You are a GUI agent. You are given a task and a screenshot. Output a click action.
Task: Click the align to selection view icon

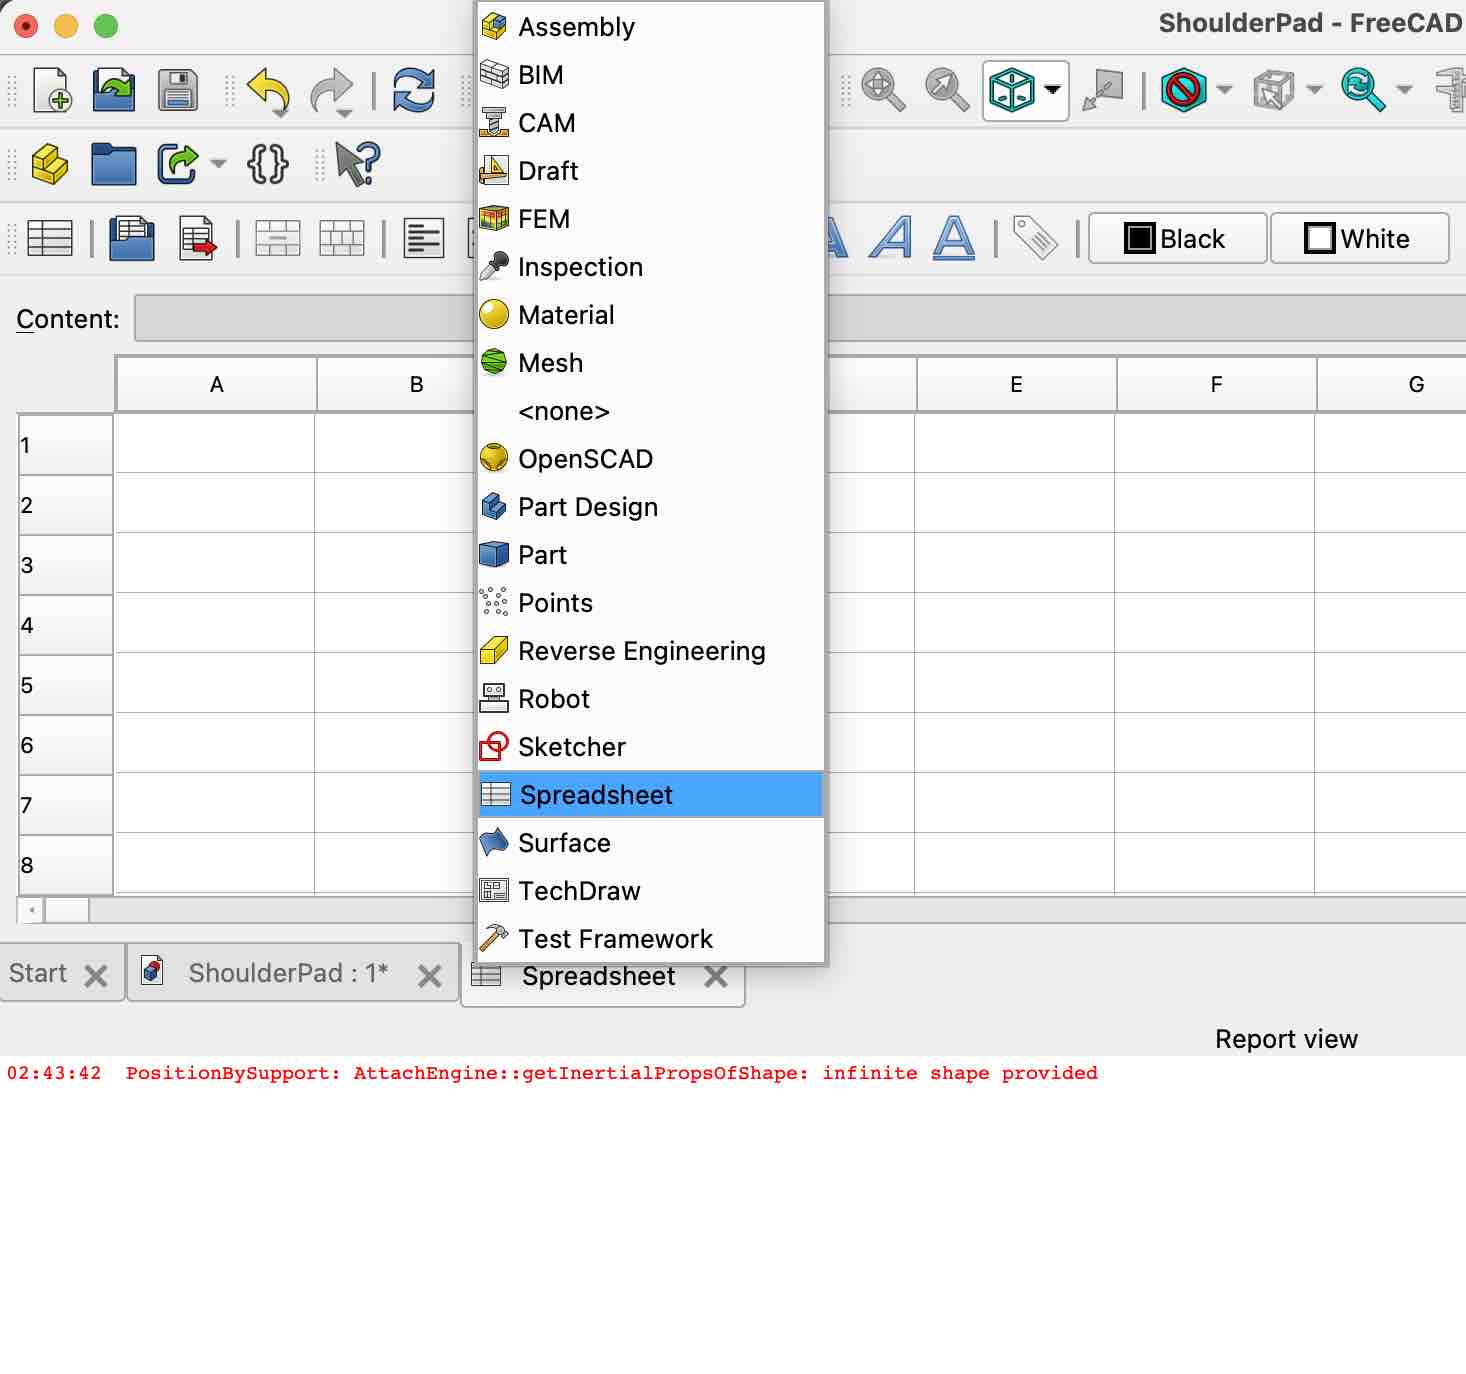pos(1103,90)
